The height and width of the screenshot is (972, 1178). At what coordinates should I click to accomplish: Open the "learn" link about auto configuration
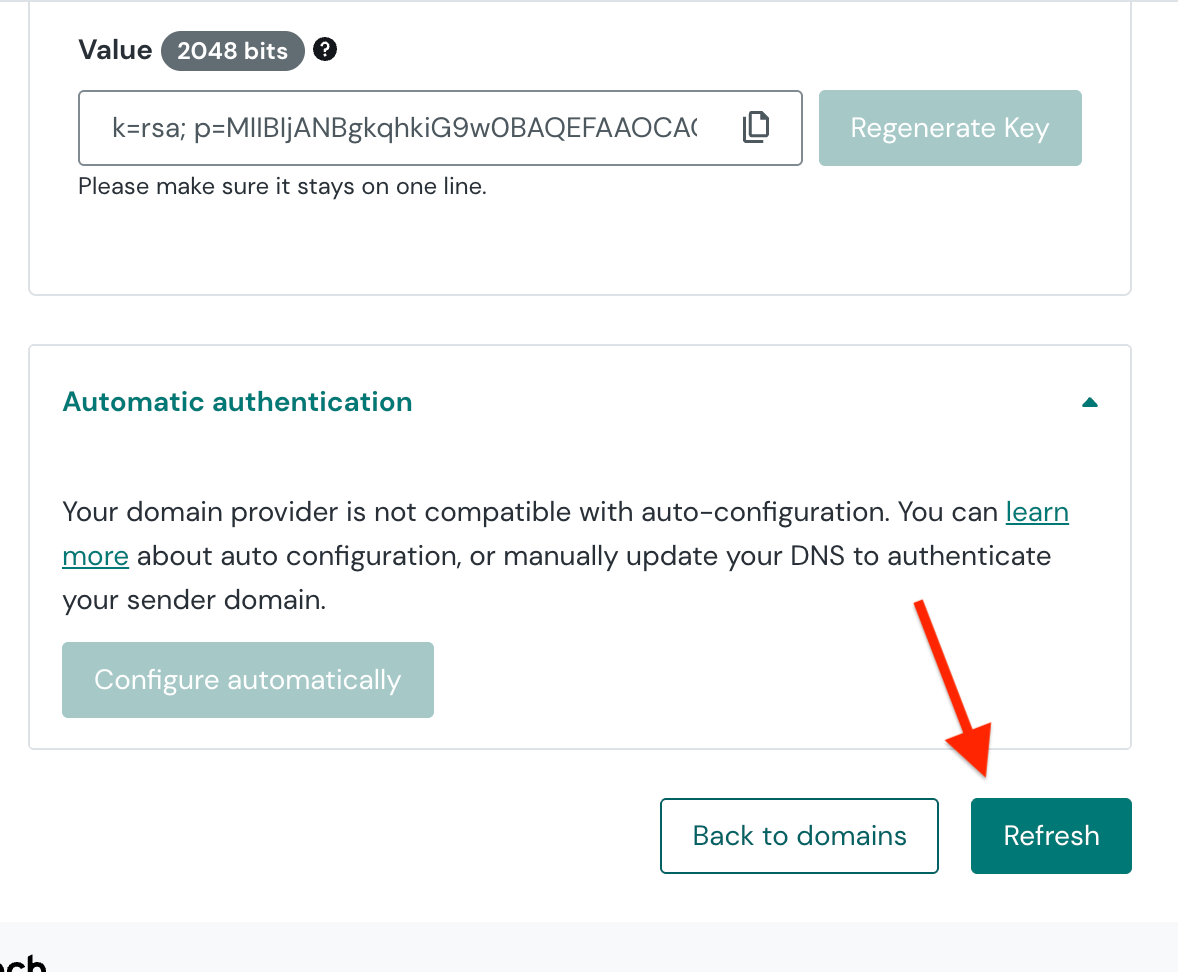tap(1037, 512)
